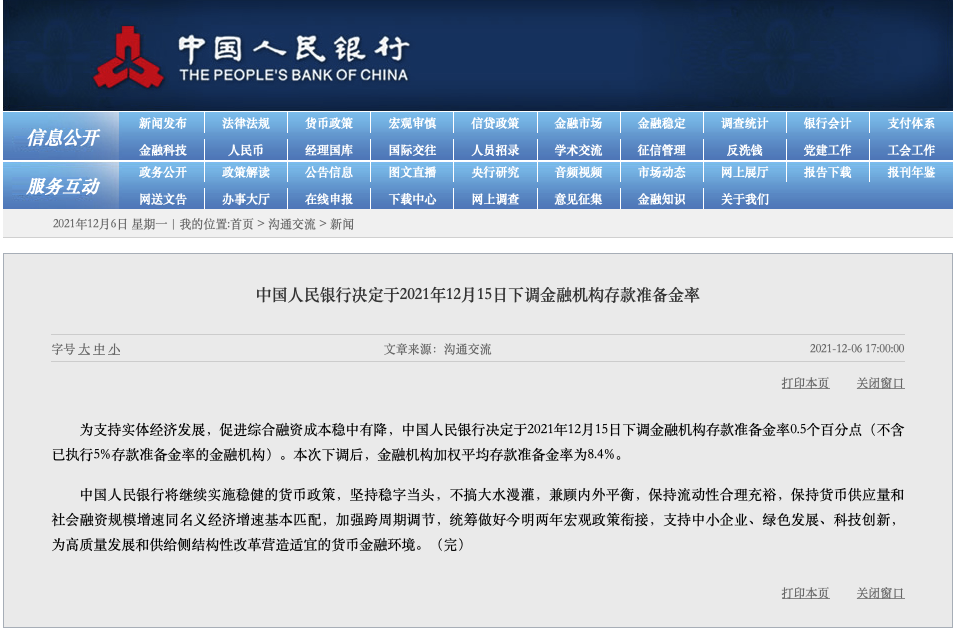
Task: Open 国际交往 menu entry
Action: tap(412, 150)
